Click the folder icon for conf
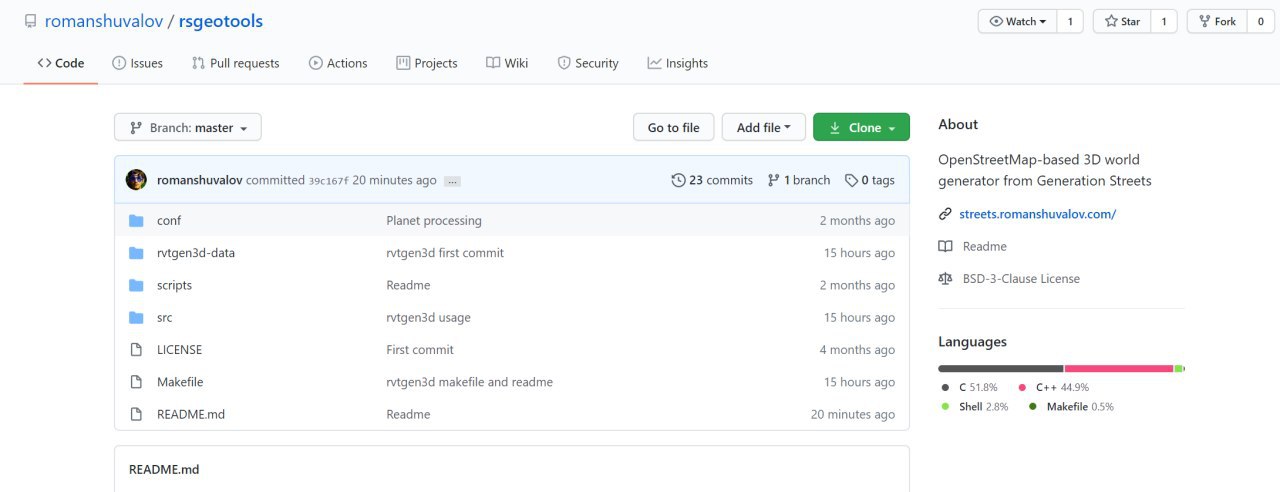The height and width of the screenshot is (492, 1280). (136, 220)
